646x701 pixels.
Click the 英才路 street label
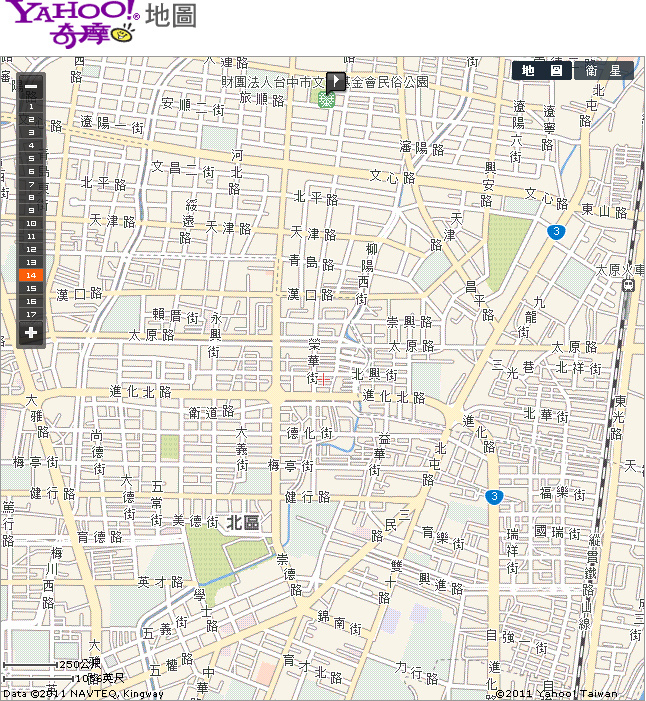point(160,582)
